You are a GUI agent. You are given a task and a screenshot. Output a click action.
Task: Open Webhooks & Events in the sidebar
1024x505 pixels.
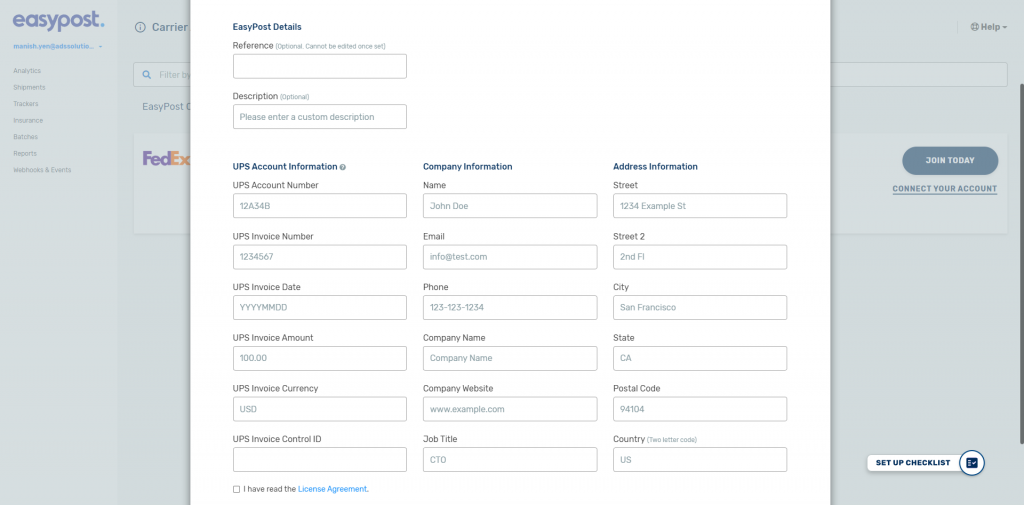[x=42, y=170]
